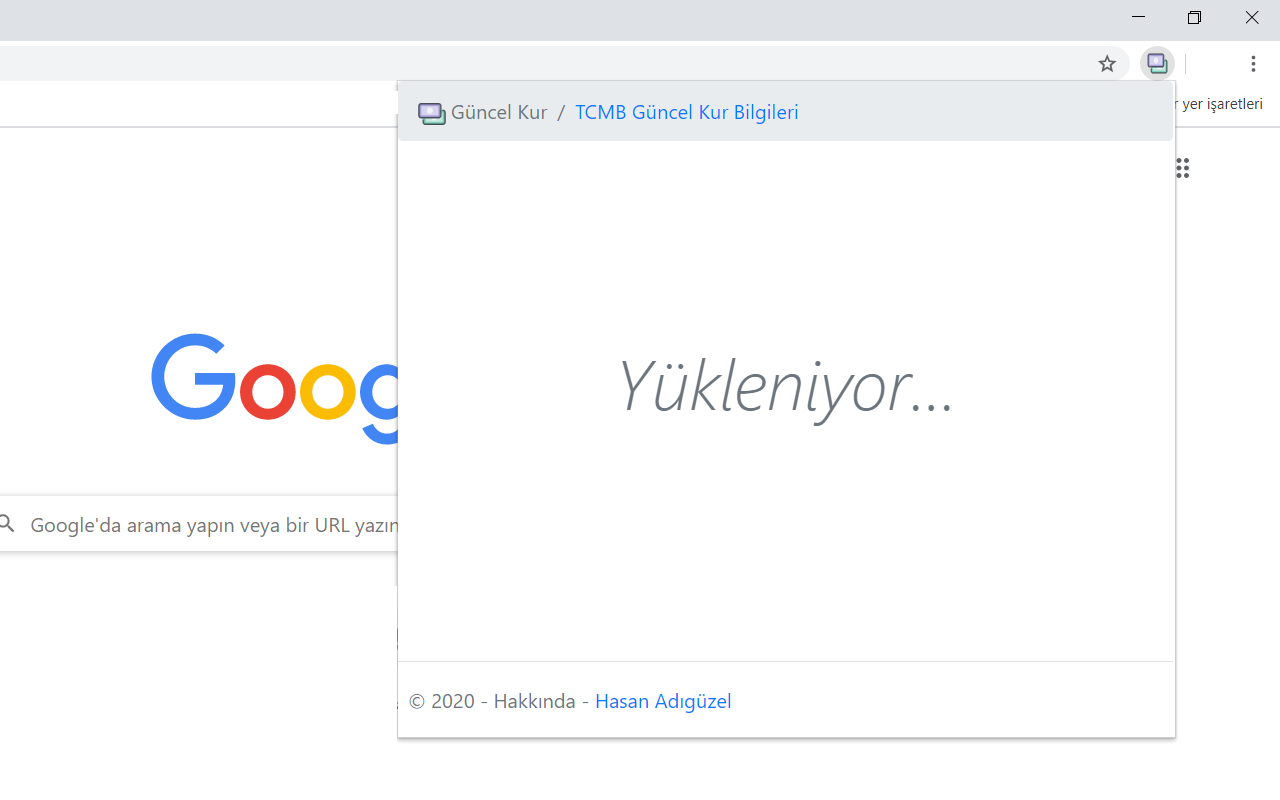Bookmark this page with the star icon
1280x800 pixels.
tap(1107, 64)
